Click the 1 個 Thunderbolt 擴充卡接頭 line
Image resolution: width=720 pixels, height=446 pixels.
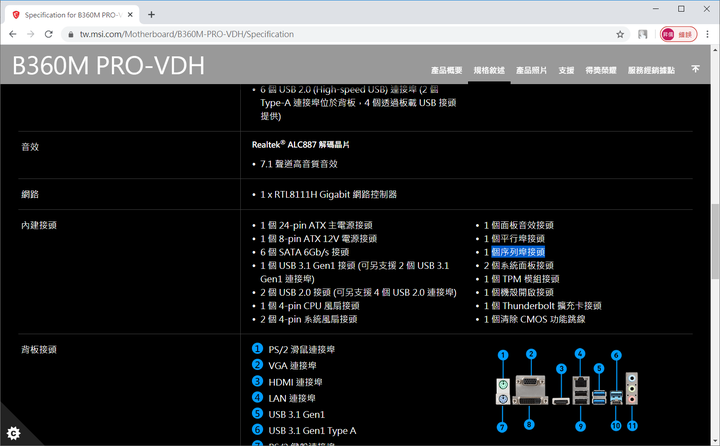543,306
